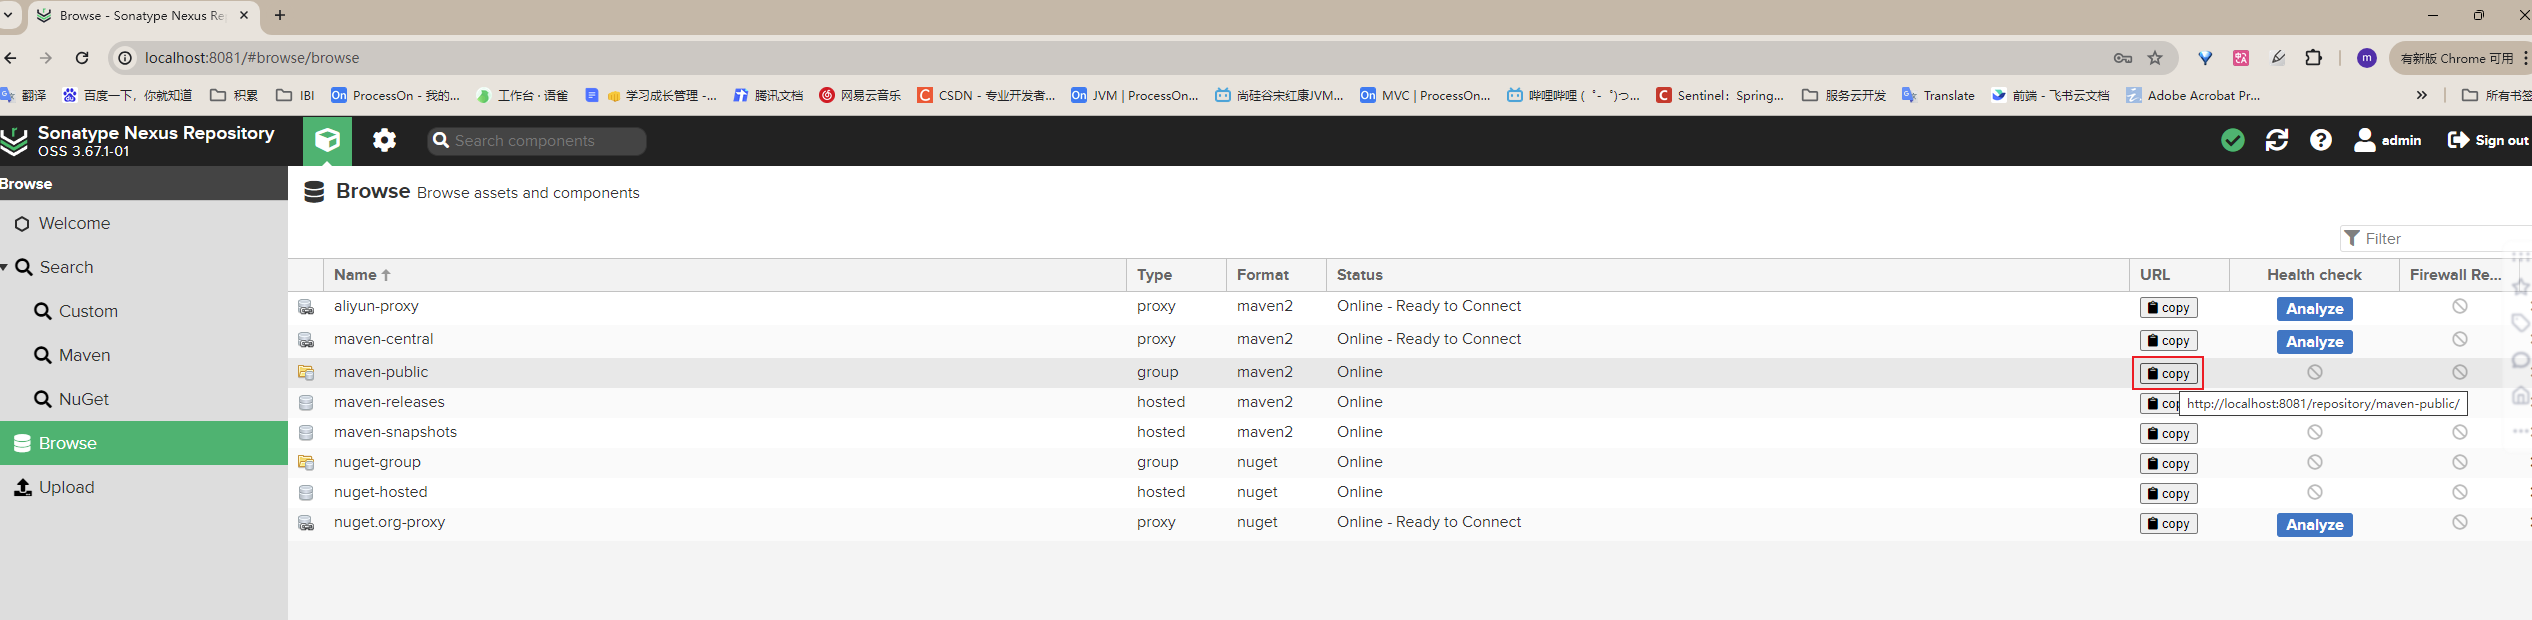Sort by the Status column header

(1727, 275)
